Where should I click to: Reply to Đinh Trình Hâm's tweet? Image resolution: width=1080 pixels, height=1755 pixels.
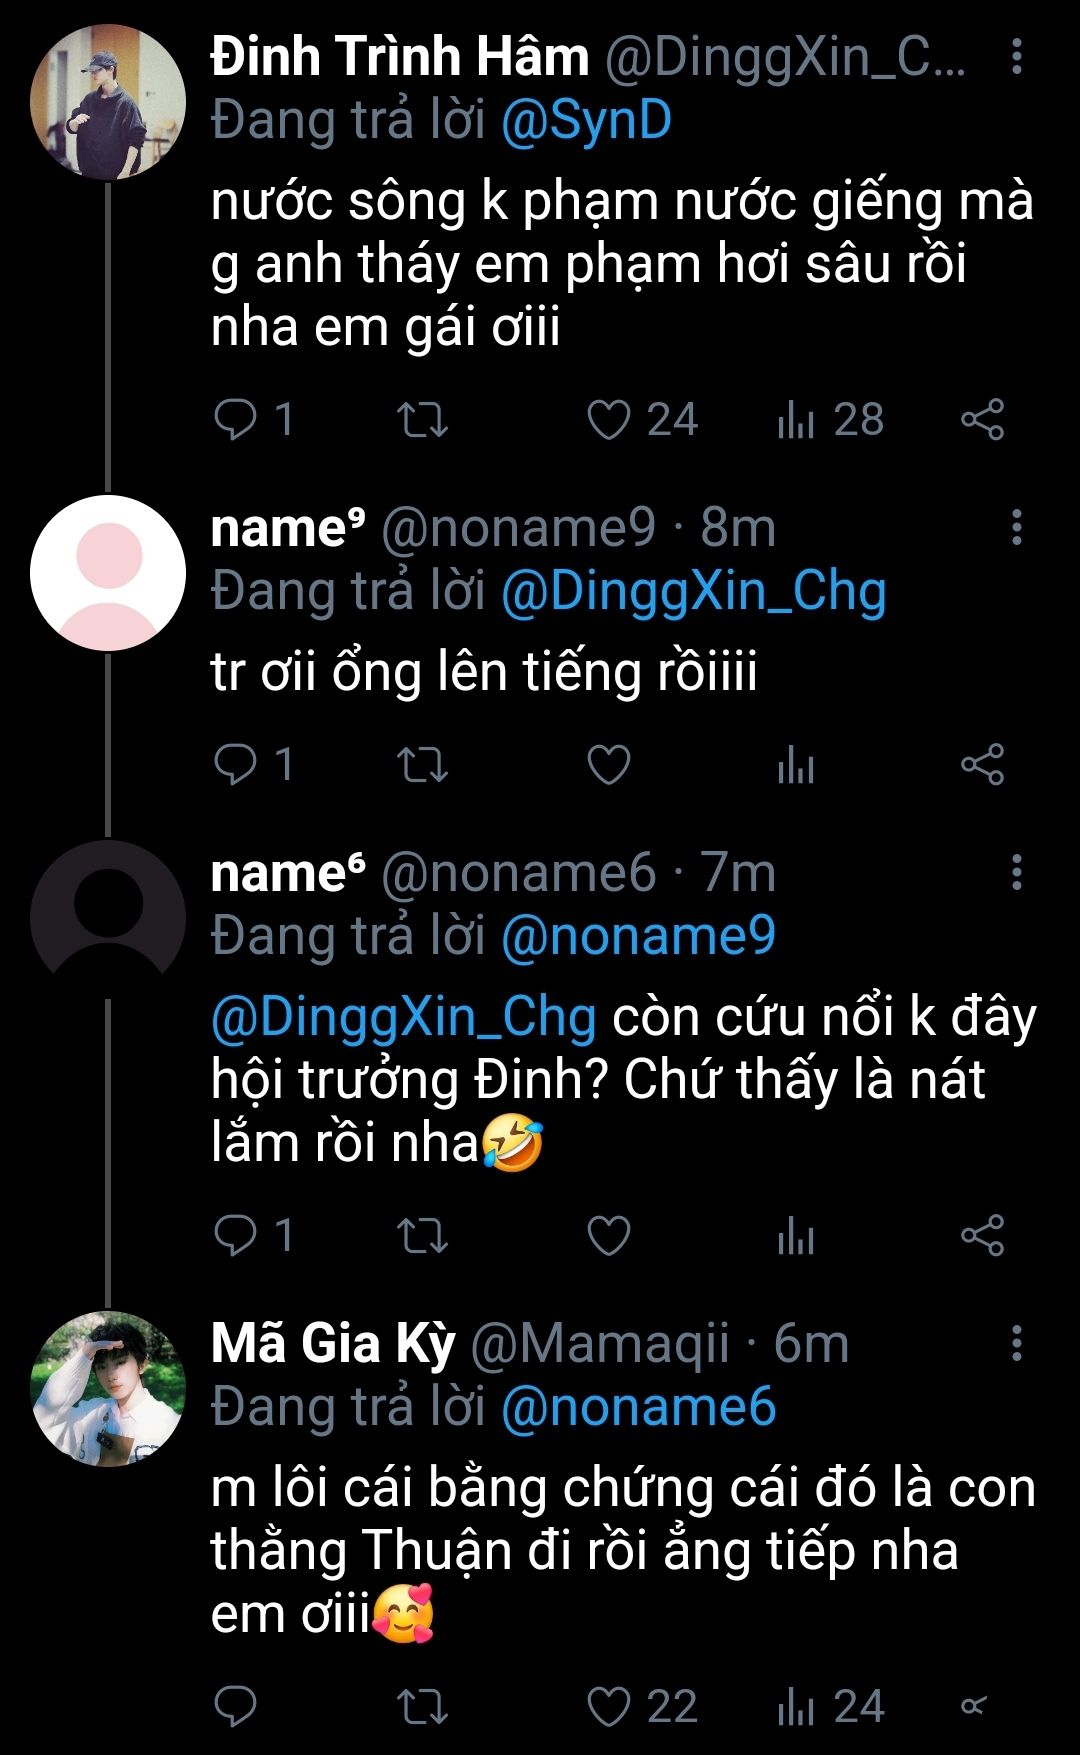tap(237, 420)
